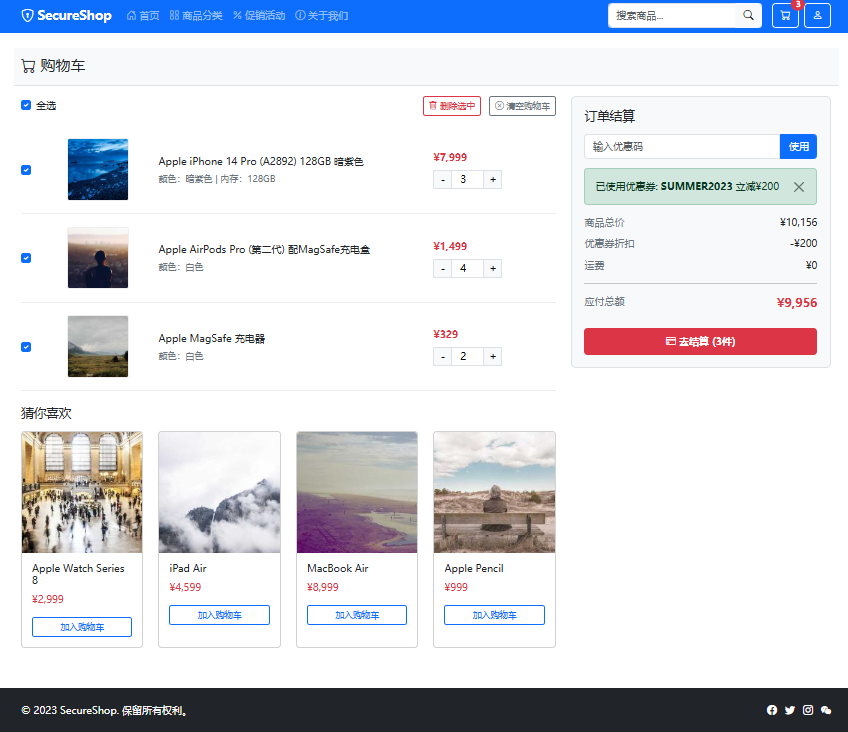This screenshot has height=732, width=848.
Task: Open the MacBook Air product image
Action: tap(357, 492)
